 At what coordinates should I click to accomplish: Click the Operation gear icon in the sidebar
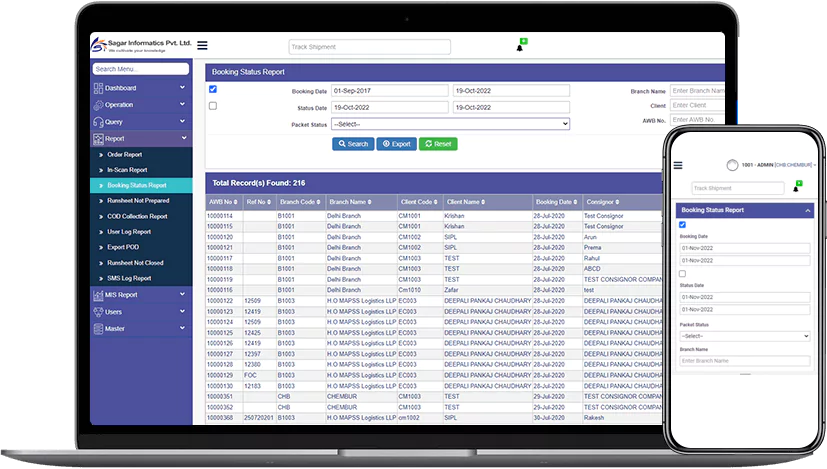coord(98,105)
